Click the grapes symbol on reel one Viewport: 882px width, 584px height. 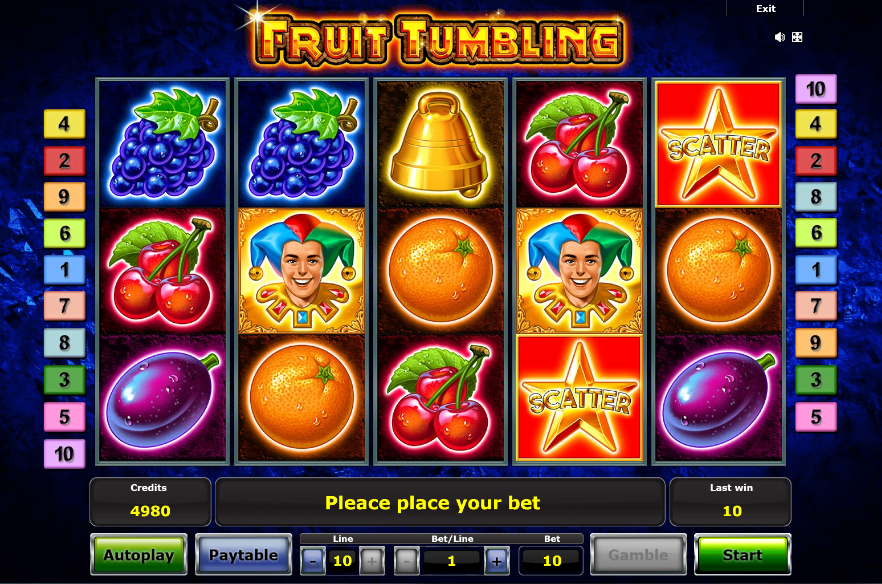(164, 143)
